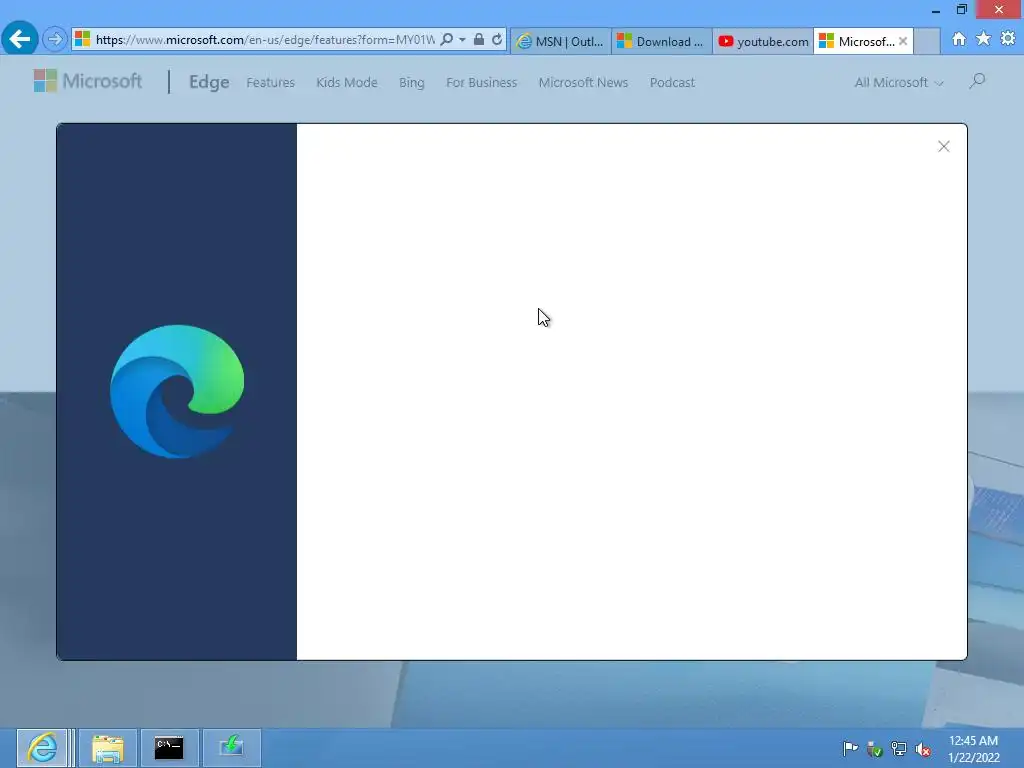View the security lock icon report

[x=479, y=40]
